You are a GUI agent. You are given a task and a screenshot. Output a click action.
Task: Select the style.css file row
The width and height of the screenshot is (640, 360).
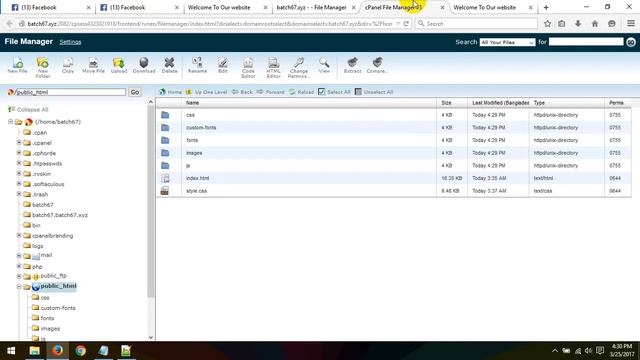393,191
